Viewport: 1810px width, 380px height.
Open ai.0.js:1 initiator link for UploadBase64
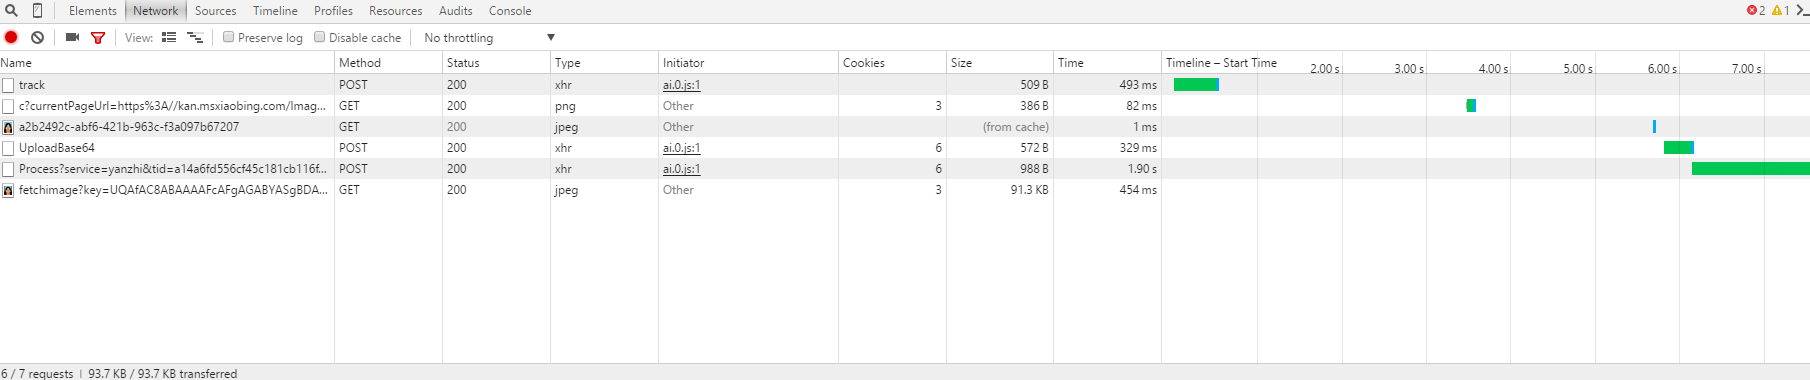click(681, 148)
